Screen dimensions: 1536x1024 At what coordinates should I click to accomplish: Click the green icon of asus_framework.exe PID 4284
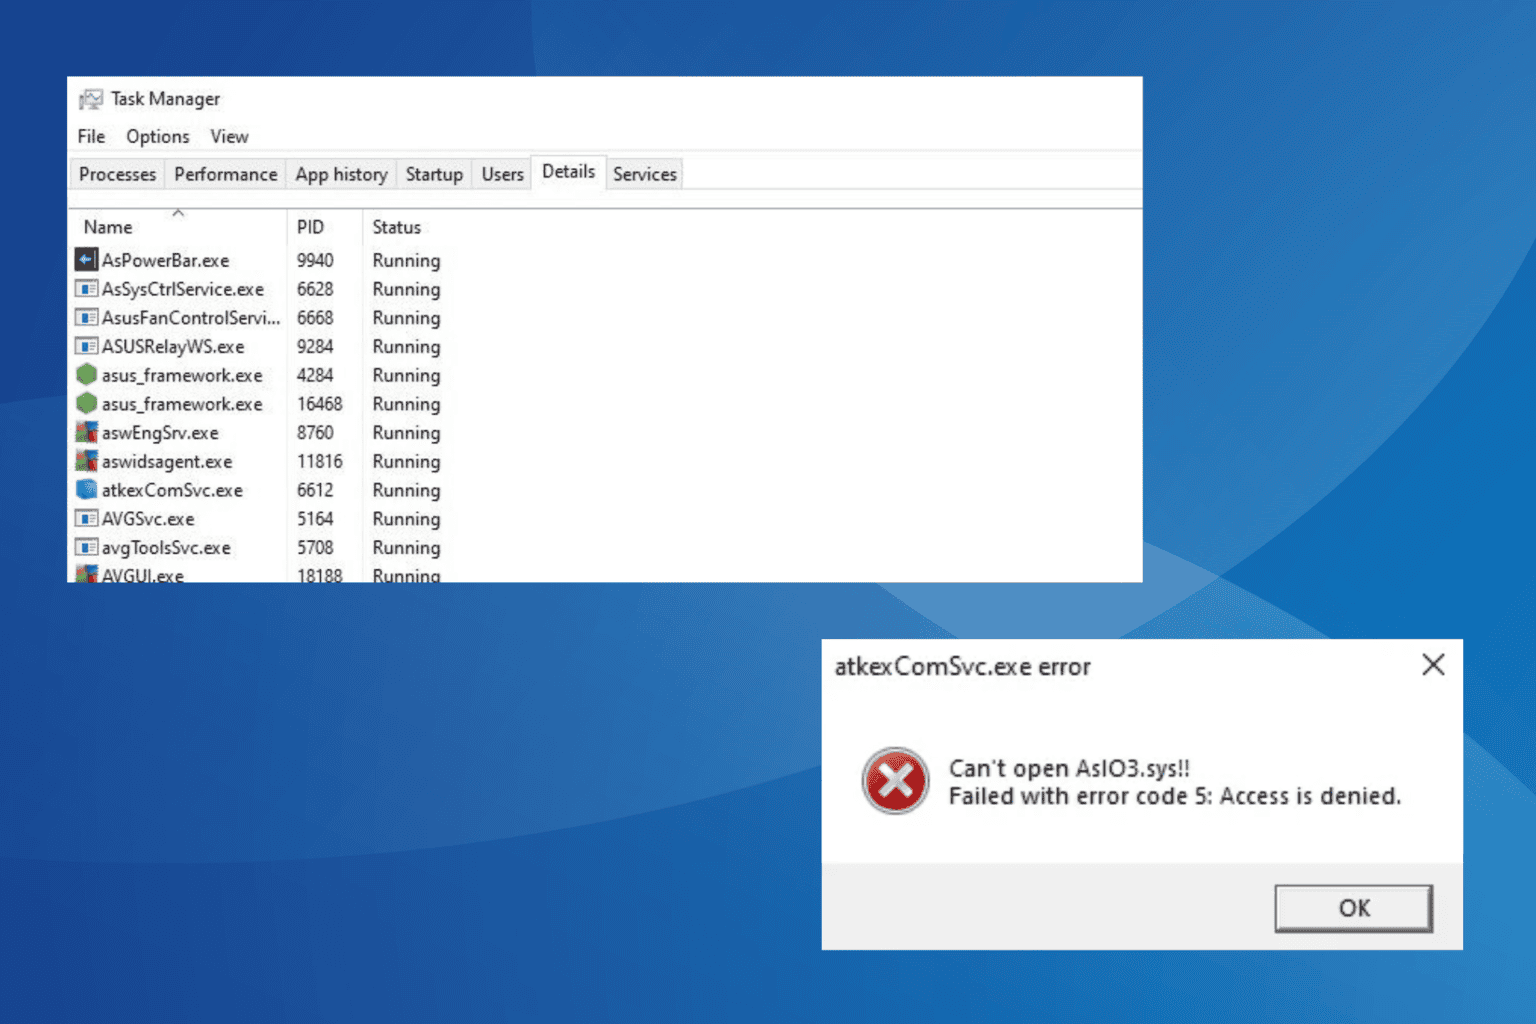(x=86, y=375)
